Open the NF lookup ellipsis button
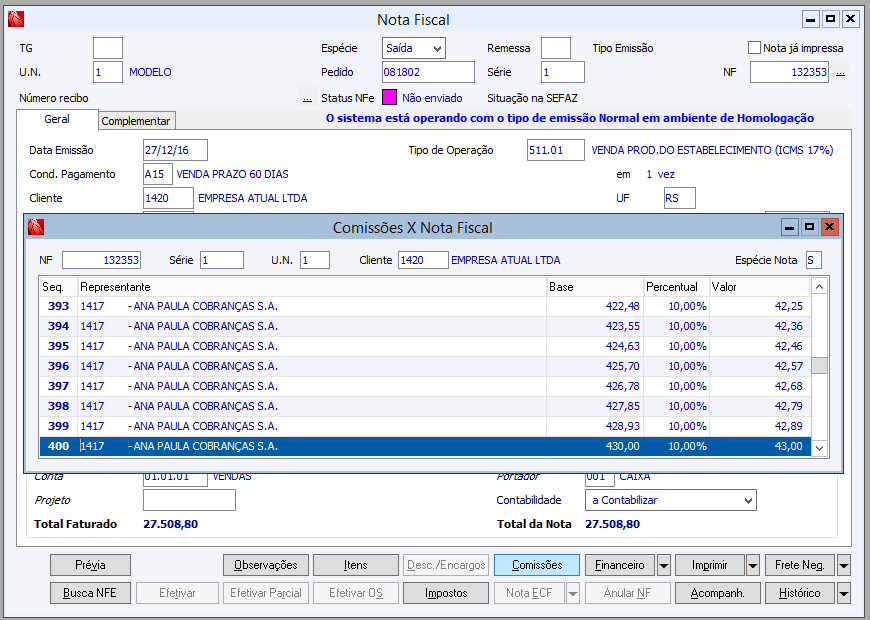Viewport: 870px width, 620px height. pos(841,72)
